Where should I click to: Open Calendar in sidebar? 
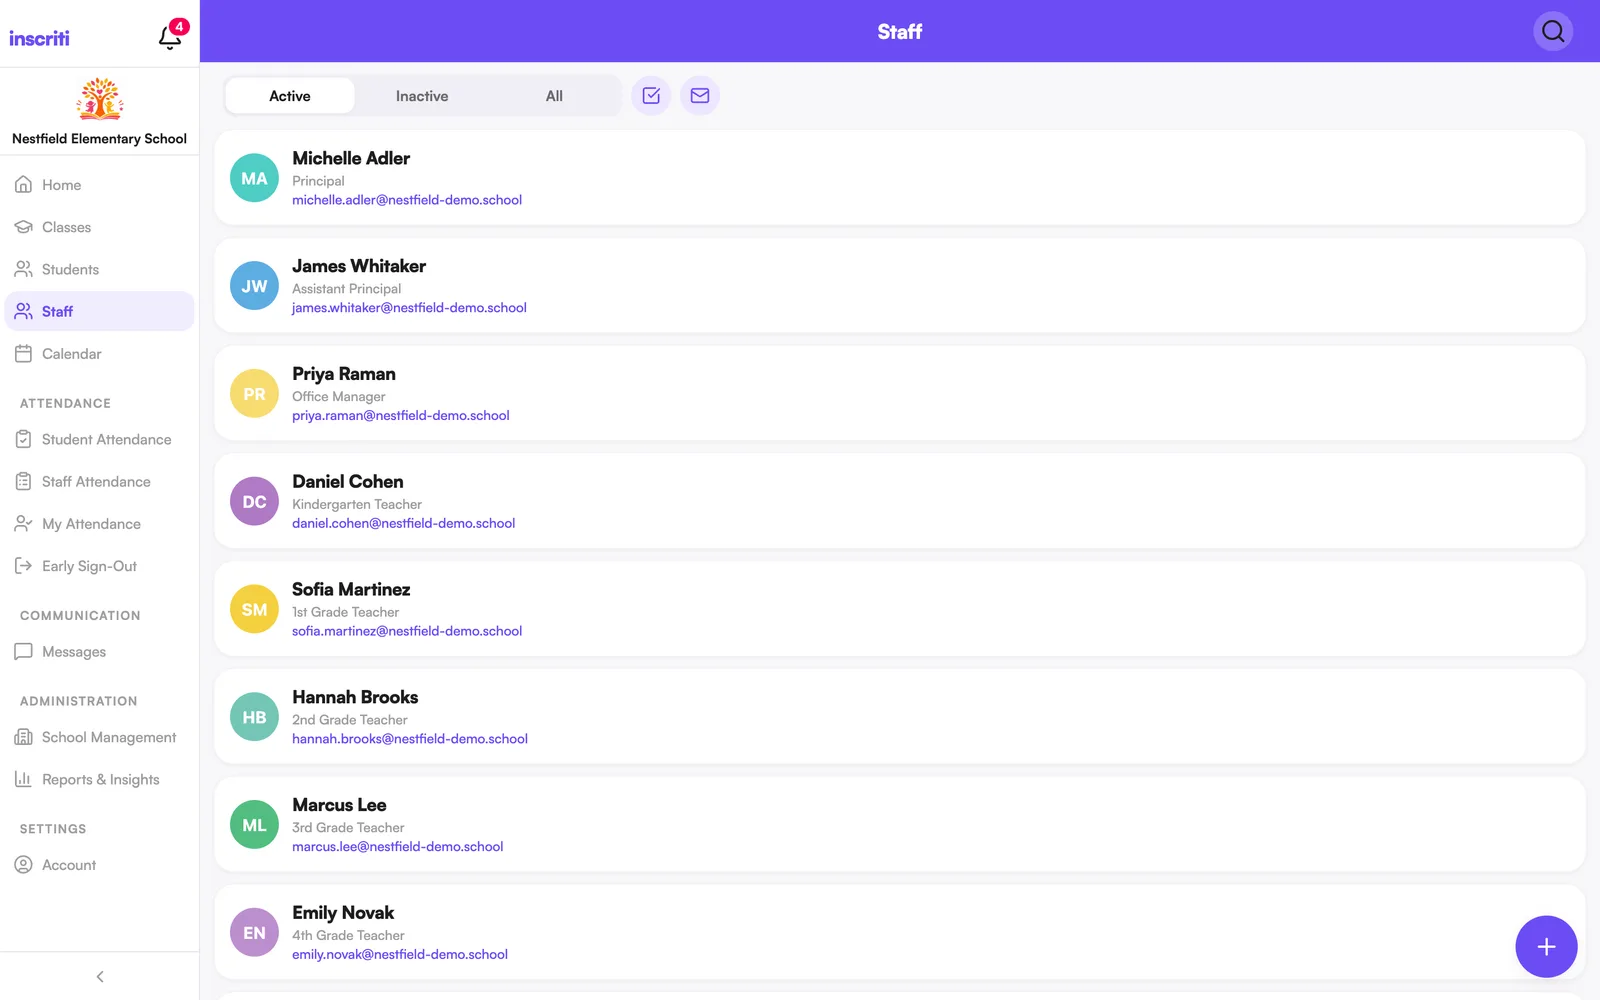point(100,354)
